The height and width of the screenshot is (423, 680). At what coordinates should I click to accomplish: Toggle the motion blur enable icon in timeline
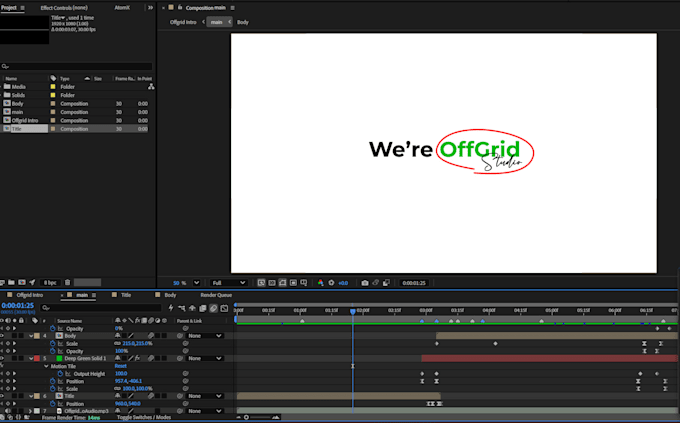[x=213, y=308]
